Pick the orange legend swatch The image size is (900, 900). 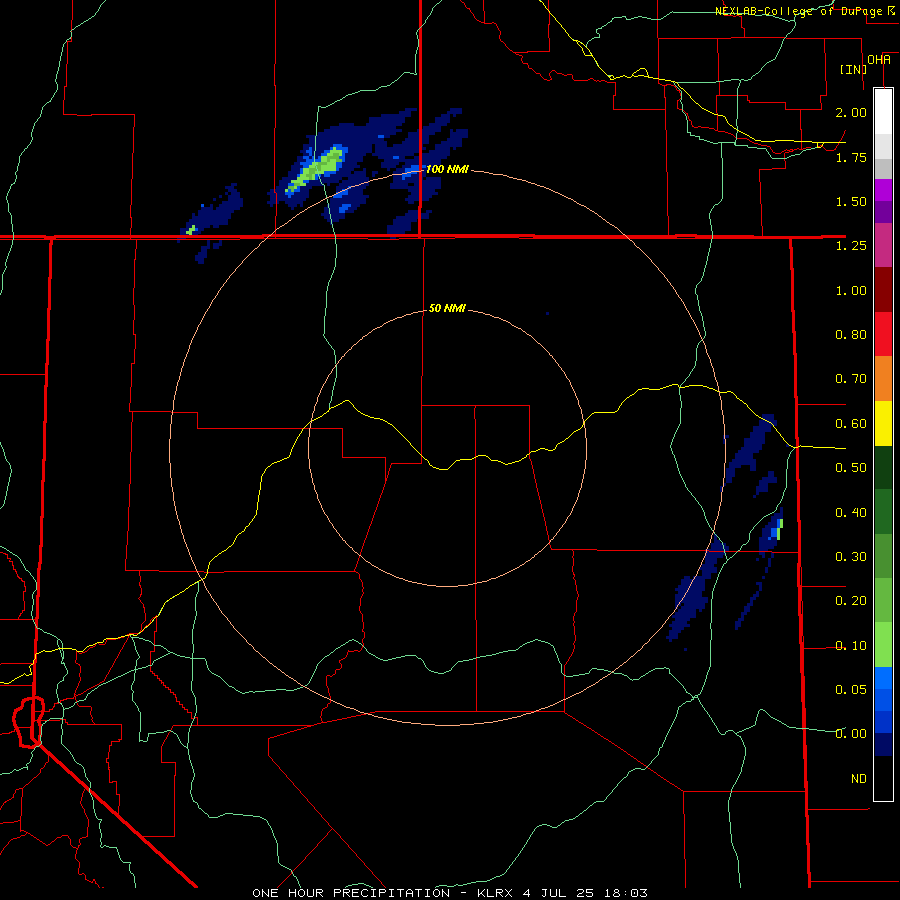(x=883, y=378)
